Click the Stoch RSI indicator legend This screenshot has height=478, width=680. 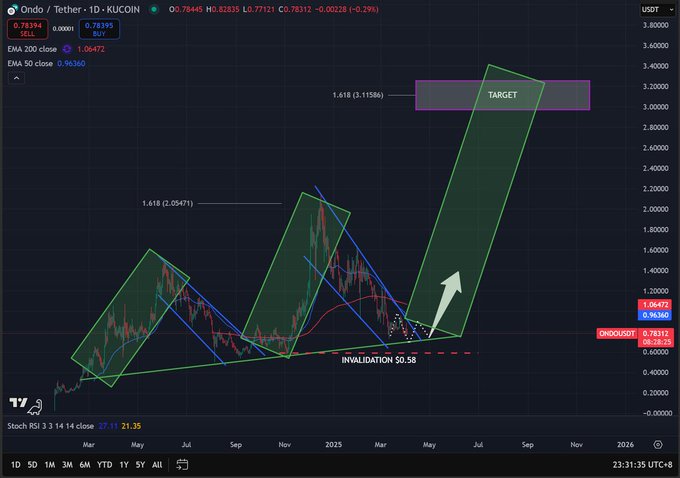74,426
